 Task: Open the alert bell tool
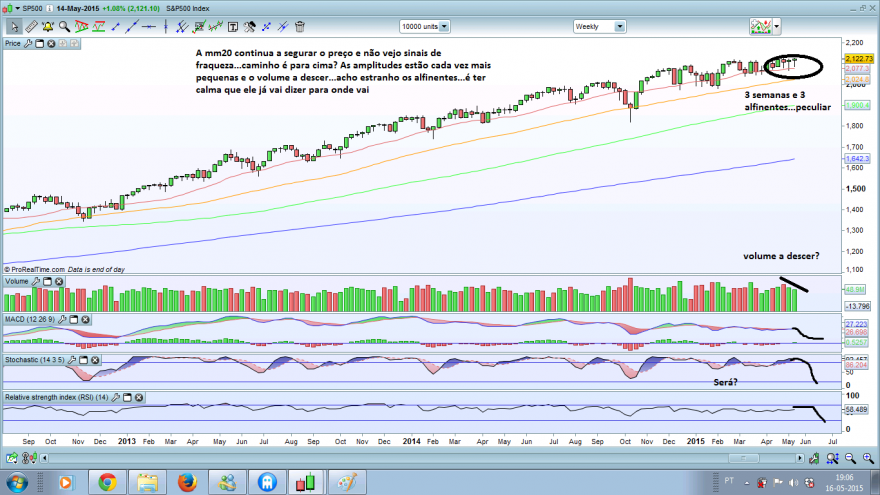48,26
